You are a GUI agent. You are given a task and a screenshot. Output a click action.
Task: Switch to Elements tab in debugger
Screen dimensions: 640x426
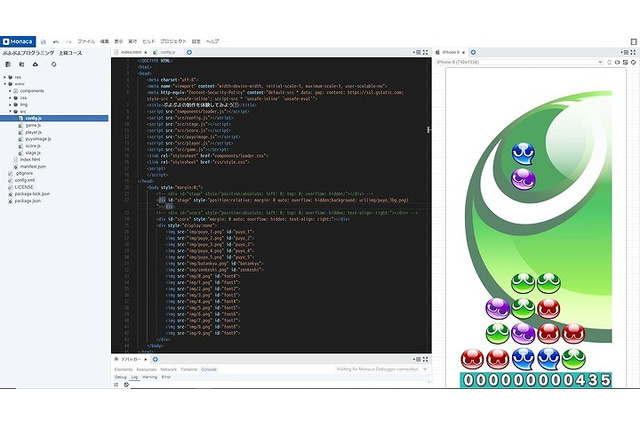(123, 370)
